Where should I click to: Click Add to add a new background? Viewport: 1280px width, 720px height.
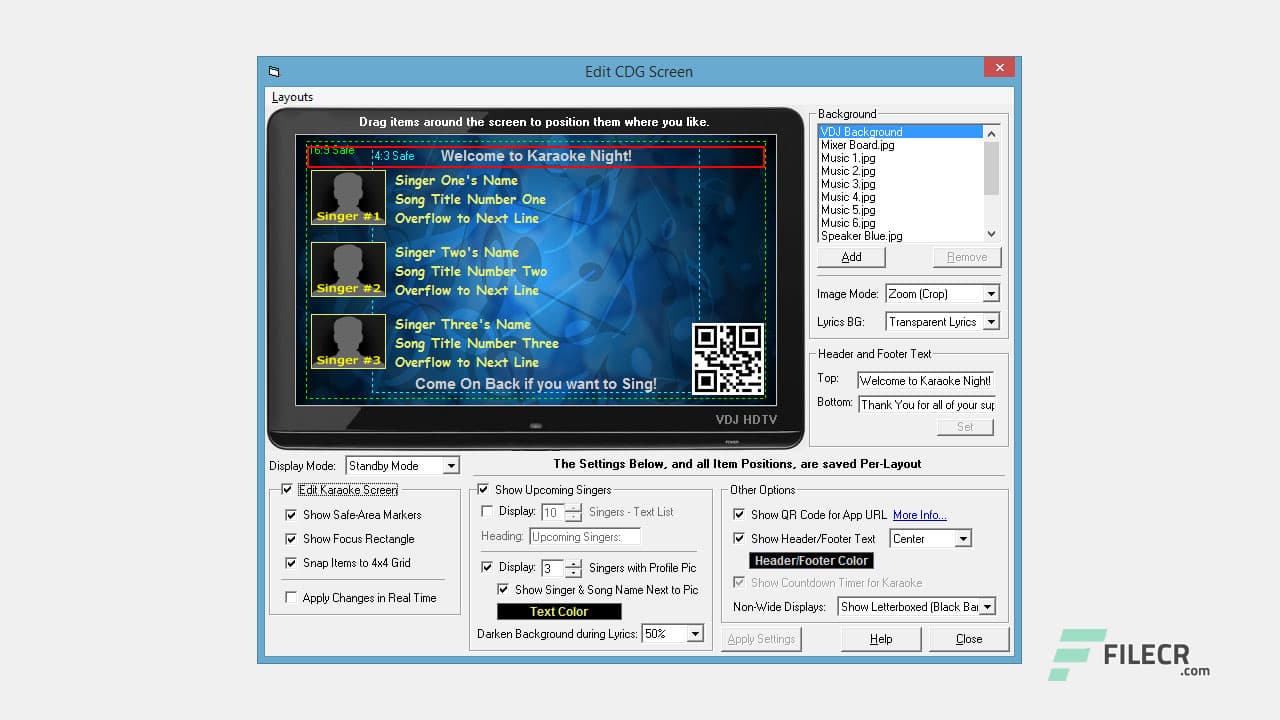851,257
